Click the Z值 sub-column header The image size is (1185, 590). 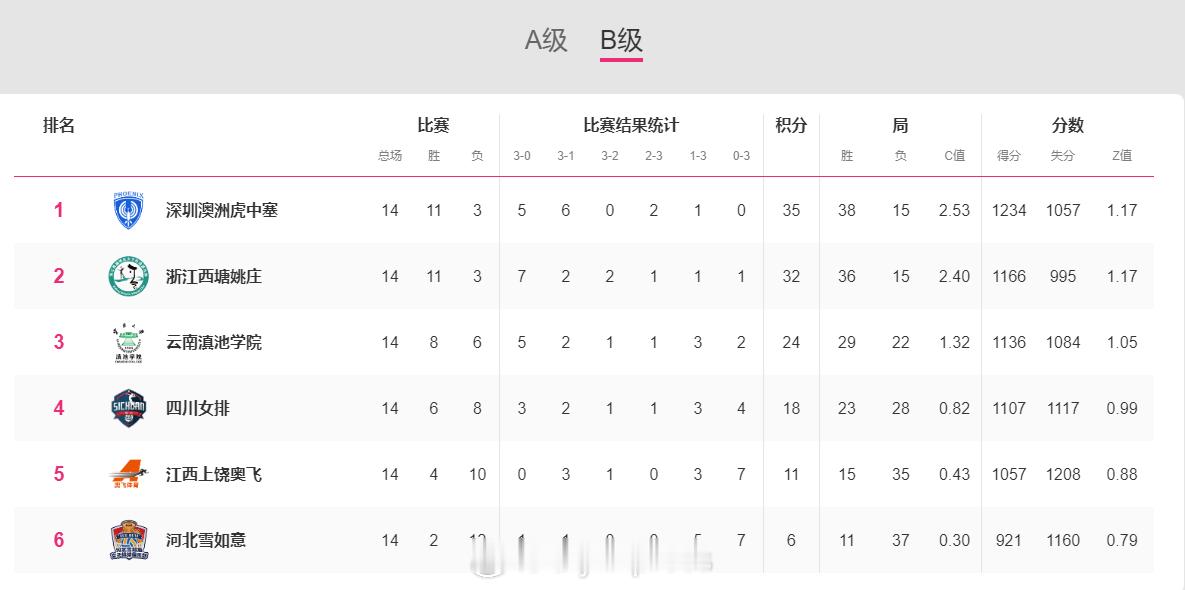tap(1122, 156)
